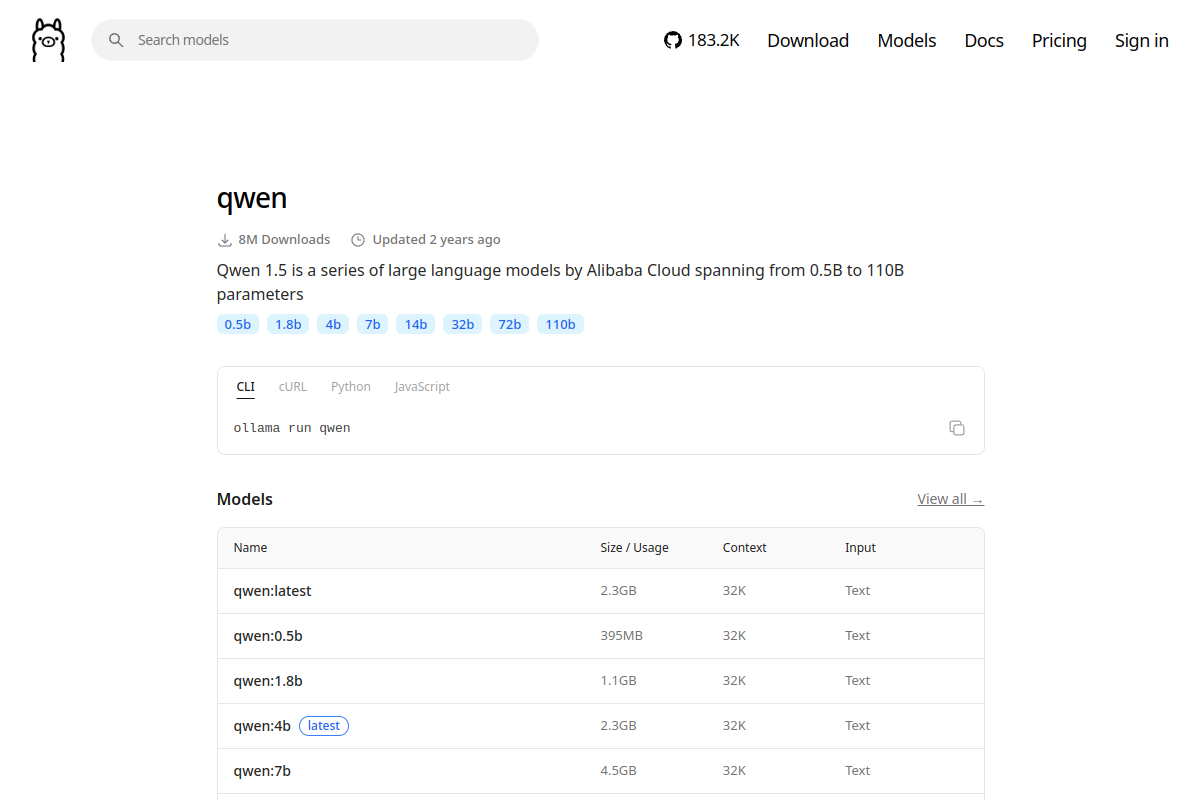The image size is (1200, 800).
Task: Open the GitHub icon with 183.2K stars
Action: pyautogui.click(x=702, y=40)
